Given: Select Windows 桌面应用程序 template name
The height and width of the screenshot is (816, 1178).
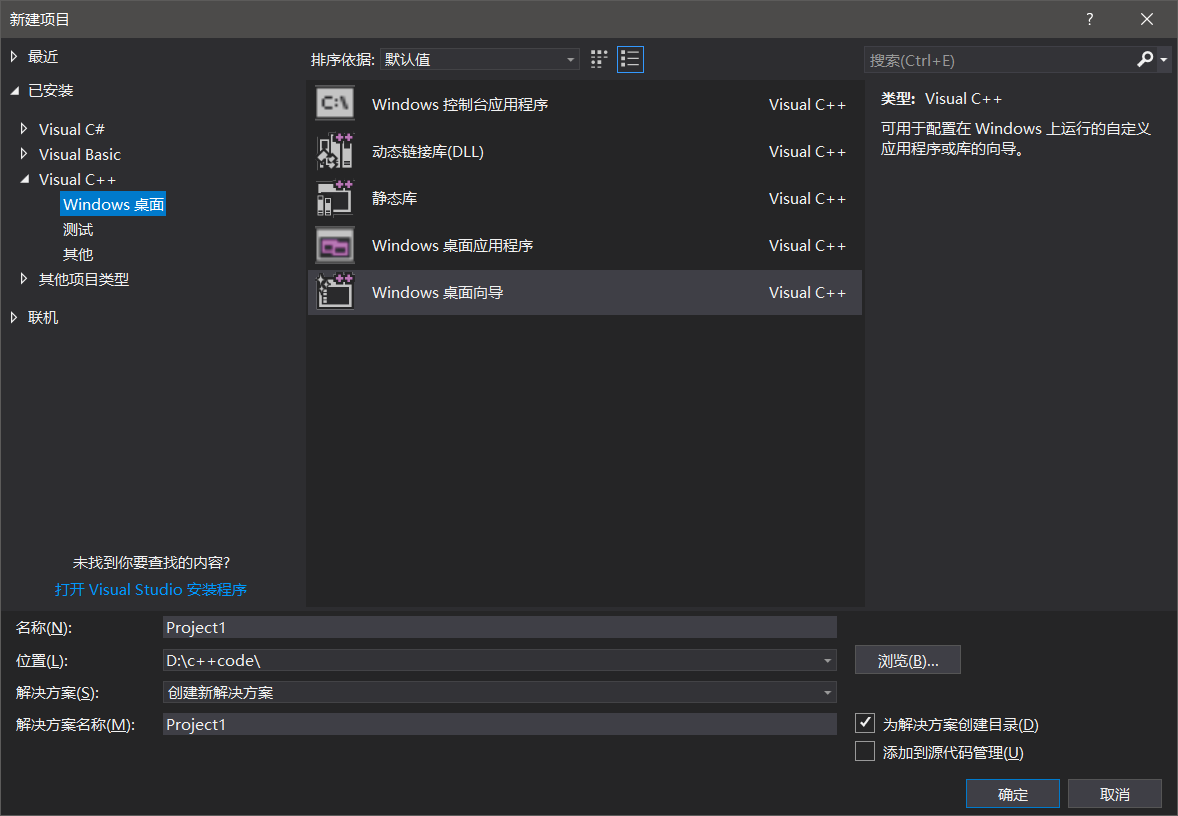Looking at the screenshot, I should (x=452, y=246).
